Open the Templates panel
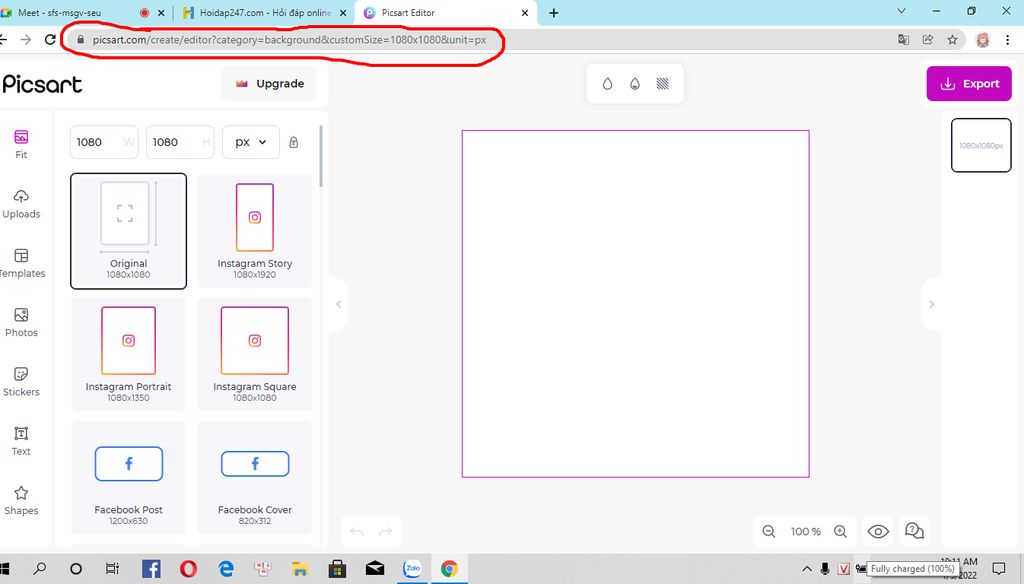Viewport: 1024px width, 584px height. [x=21, y=263]
